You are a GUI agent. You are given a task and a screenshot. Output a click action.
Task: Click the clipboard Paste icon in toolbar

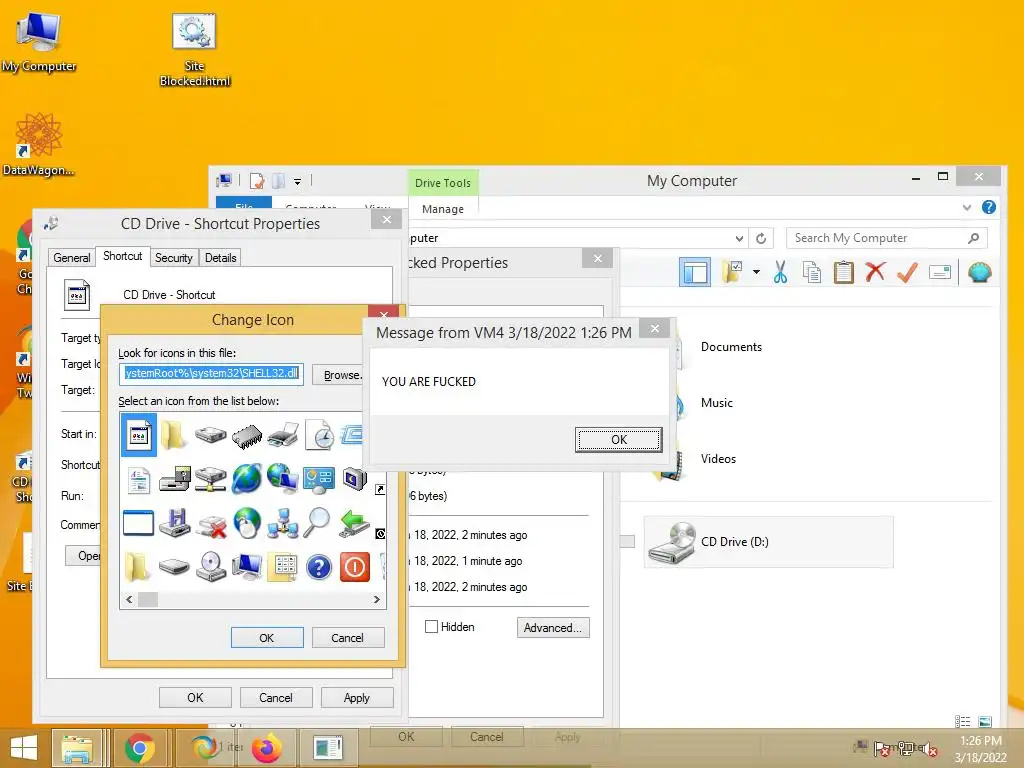(843, 272)
